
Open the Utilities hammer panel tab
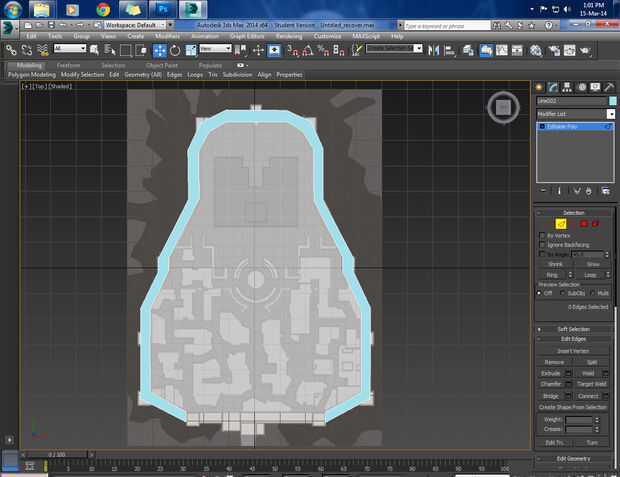coord(608,87)
